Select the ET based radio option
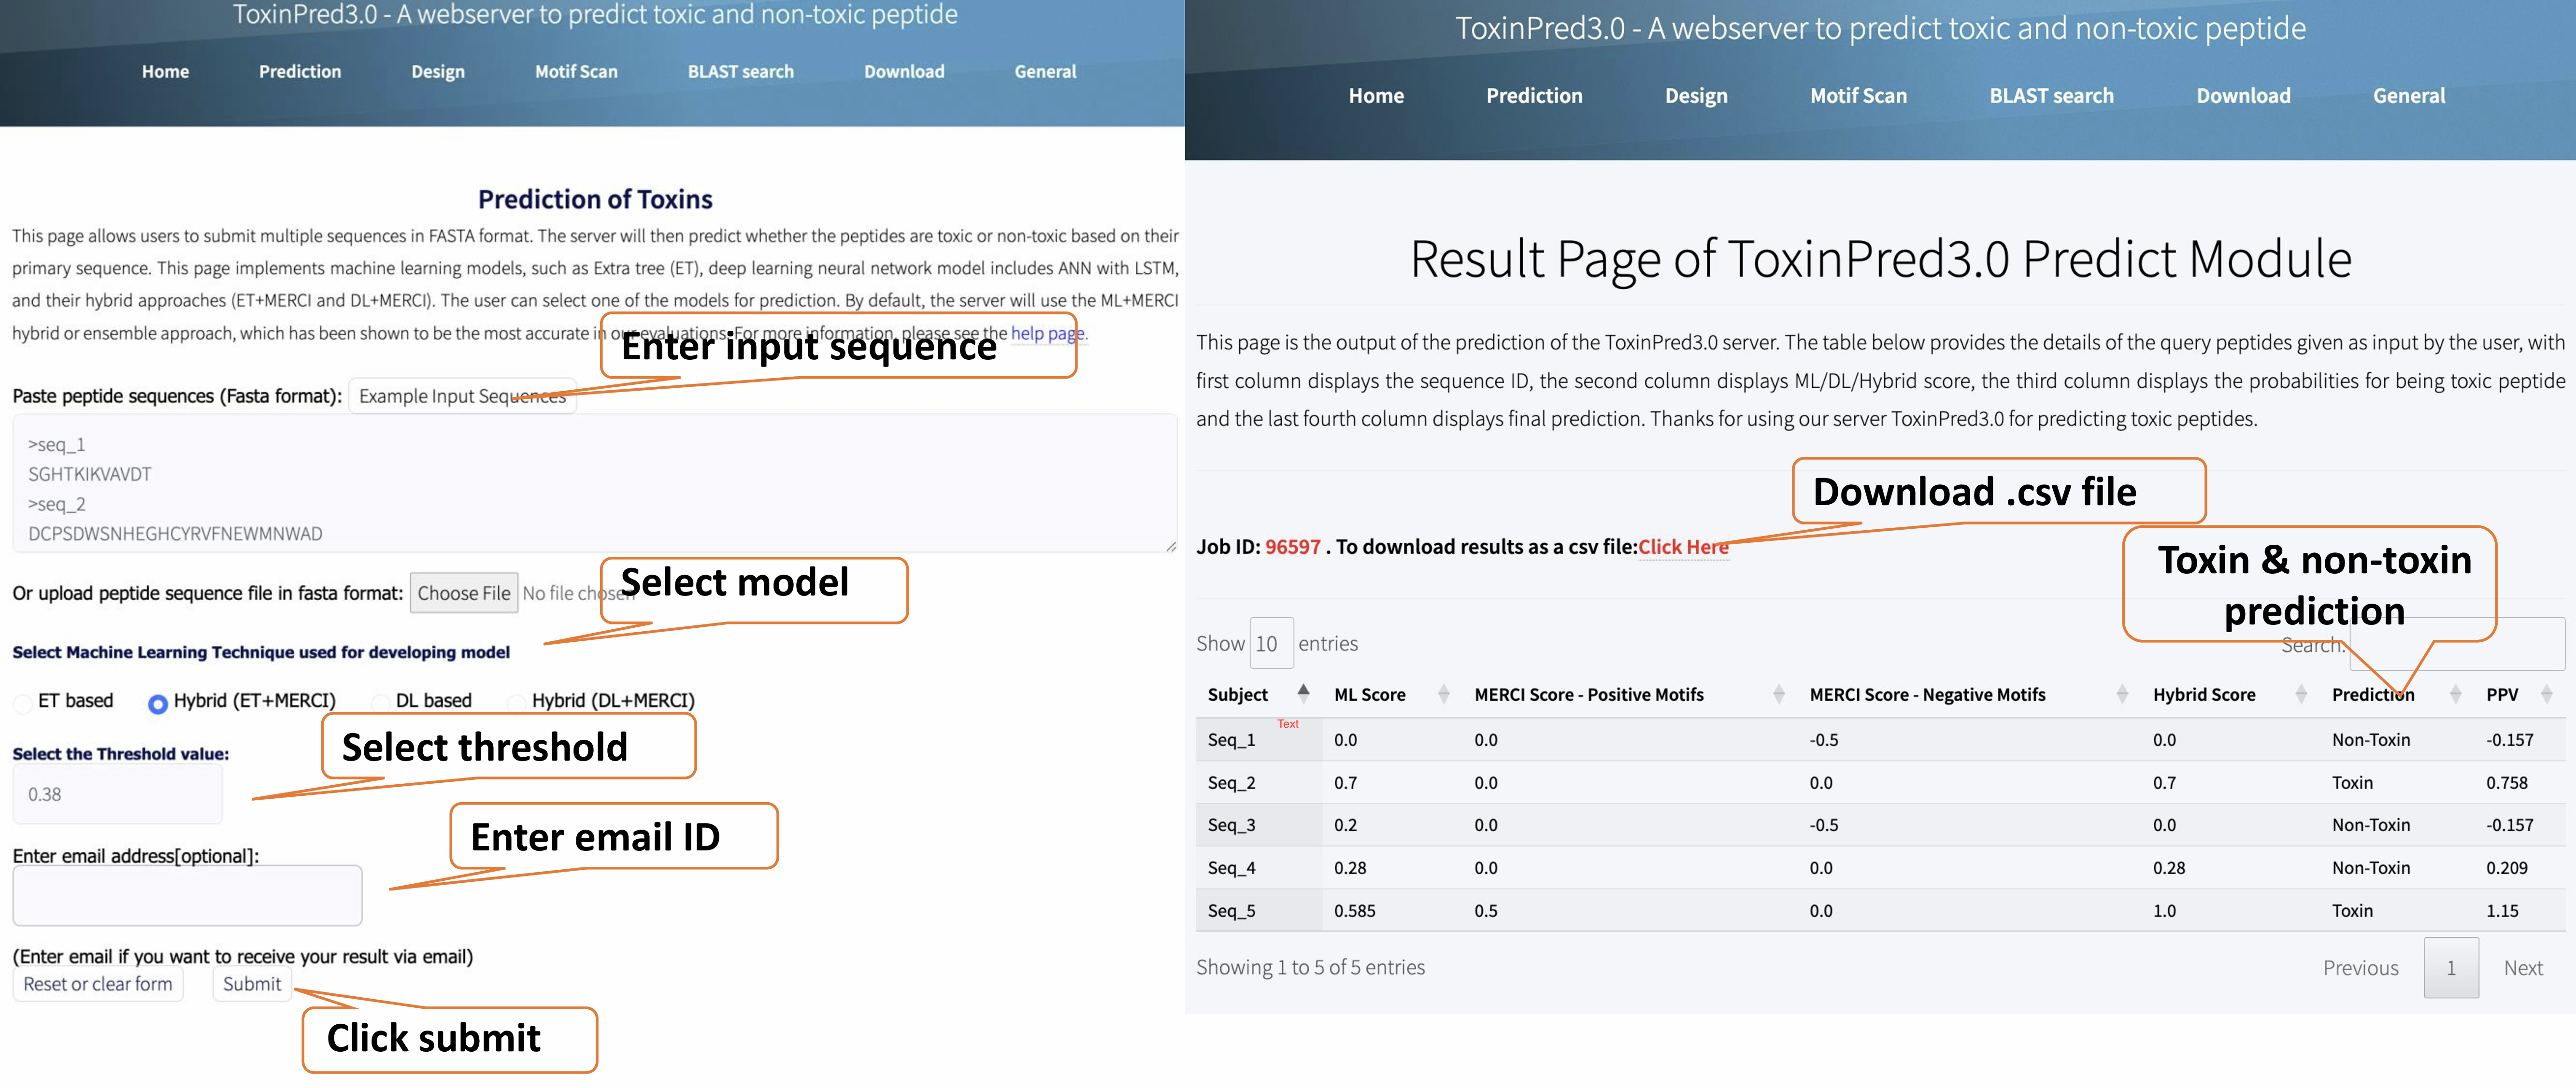Screen dimensions: 2576x1088 coord(22,703)
